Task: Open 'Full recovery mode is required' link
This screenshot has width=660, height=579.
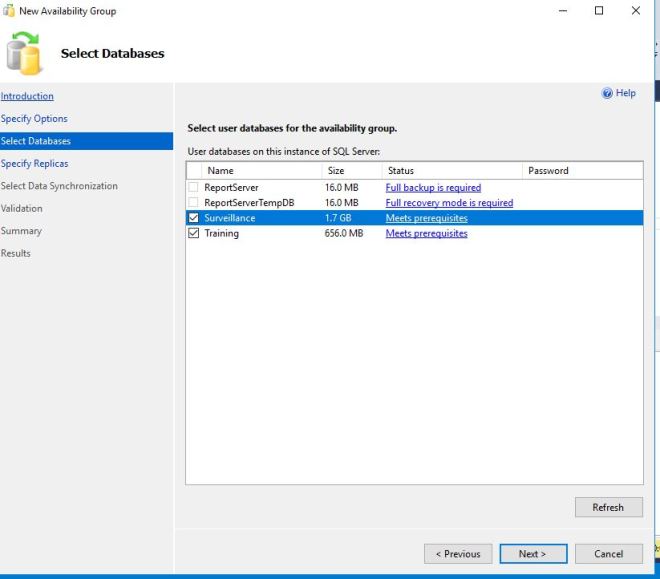Action: pos(449,203)
